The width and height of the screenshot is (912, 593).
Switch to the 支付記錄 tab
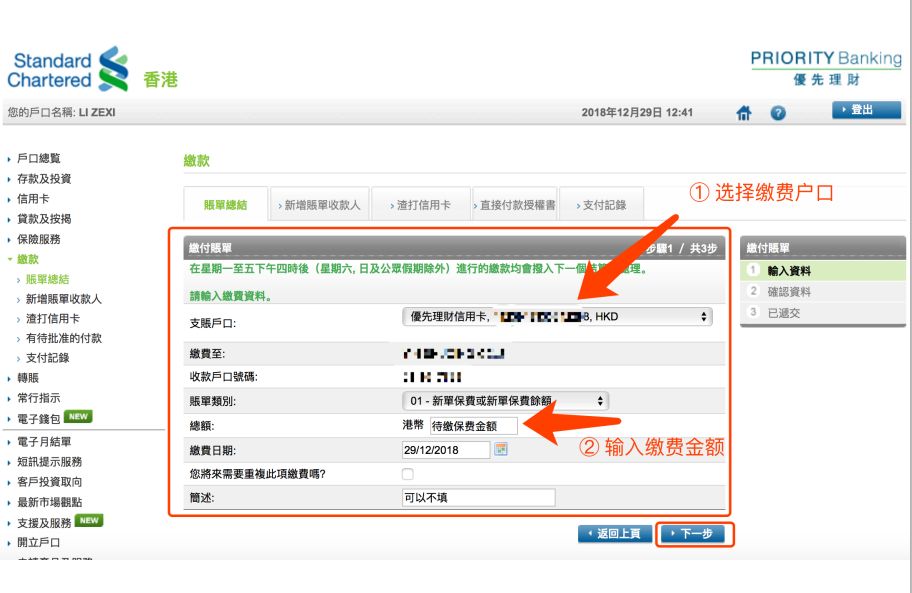(x=601, y=205)
